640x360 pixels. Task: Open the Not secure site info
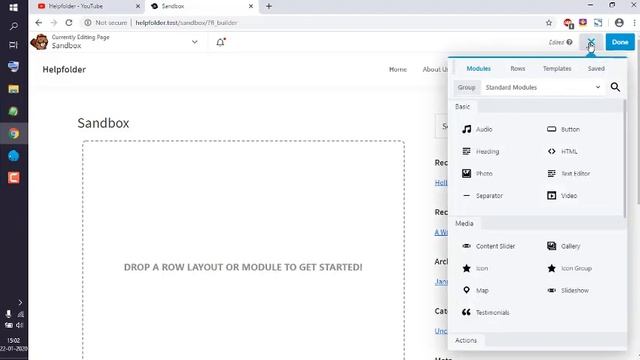click(x=106, y=23)
